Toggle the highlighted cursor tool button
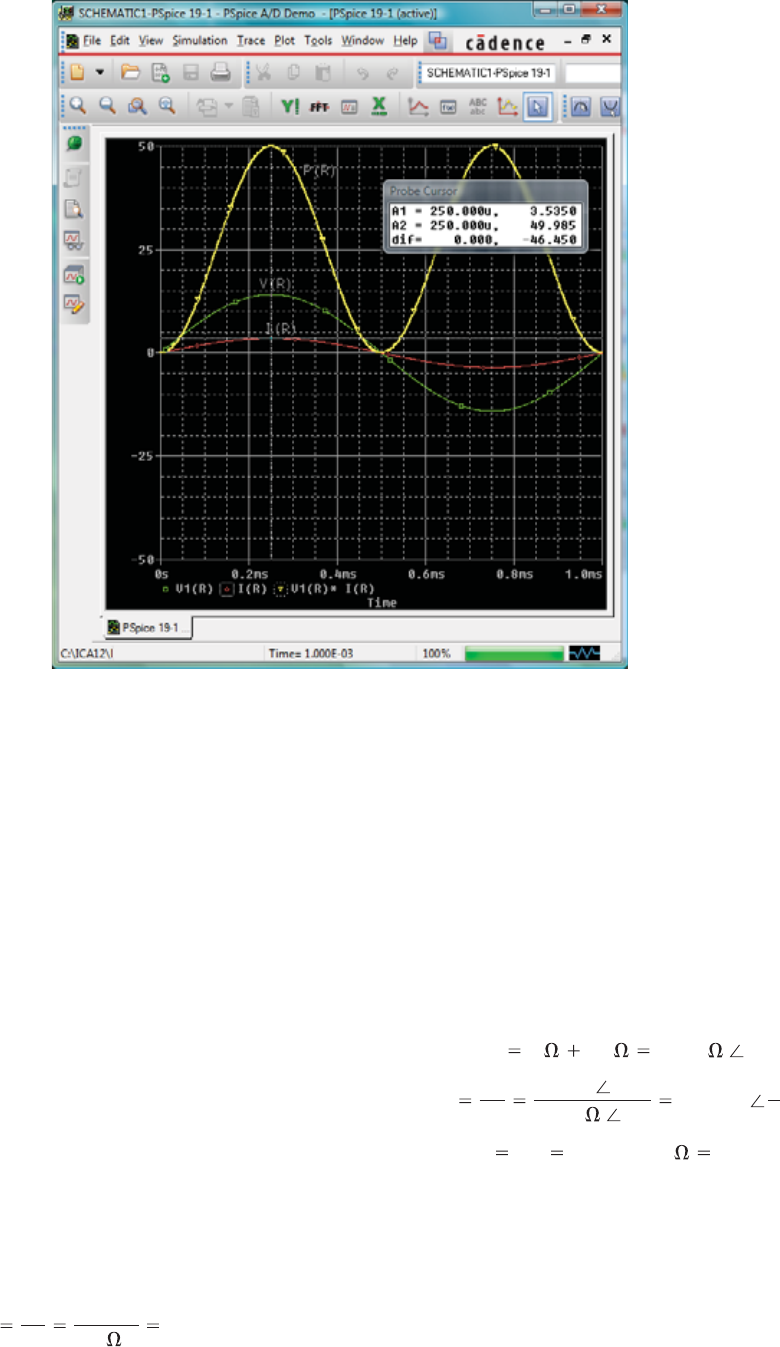The image size is (780, 1347). 538,106
